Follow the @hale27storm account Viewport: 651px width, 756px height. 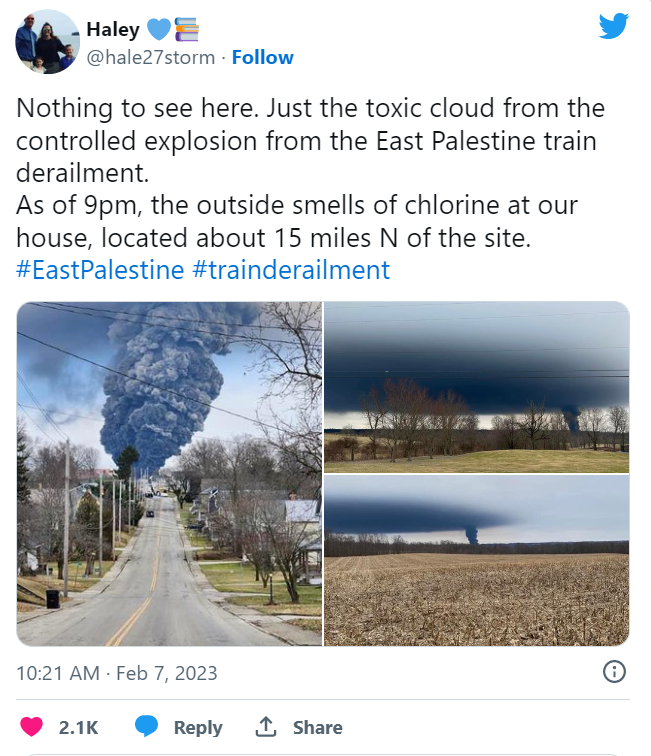point(262,57)
